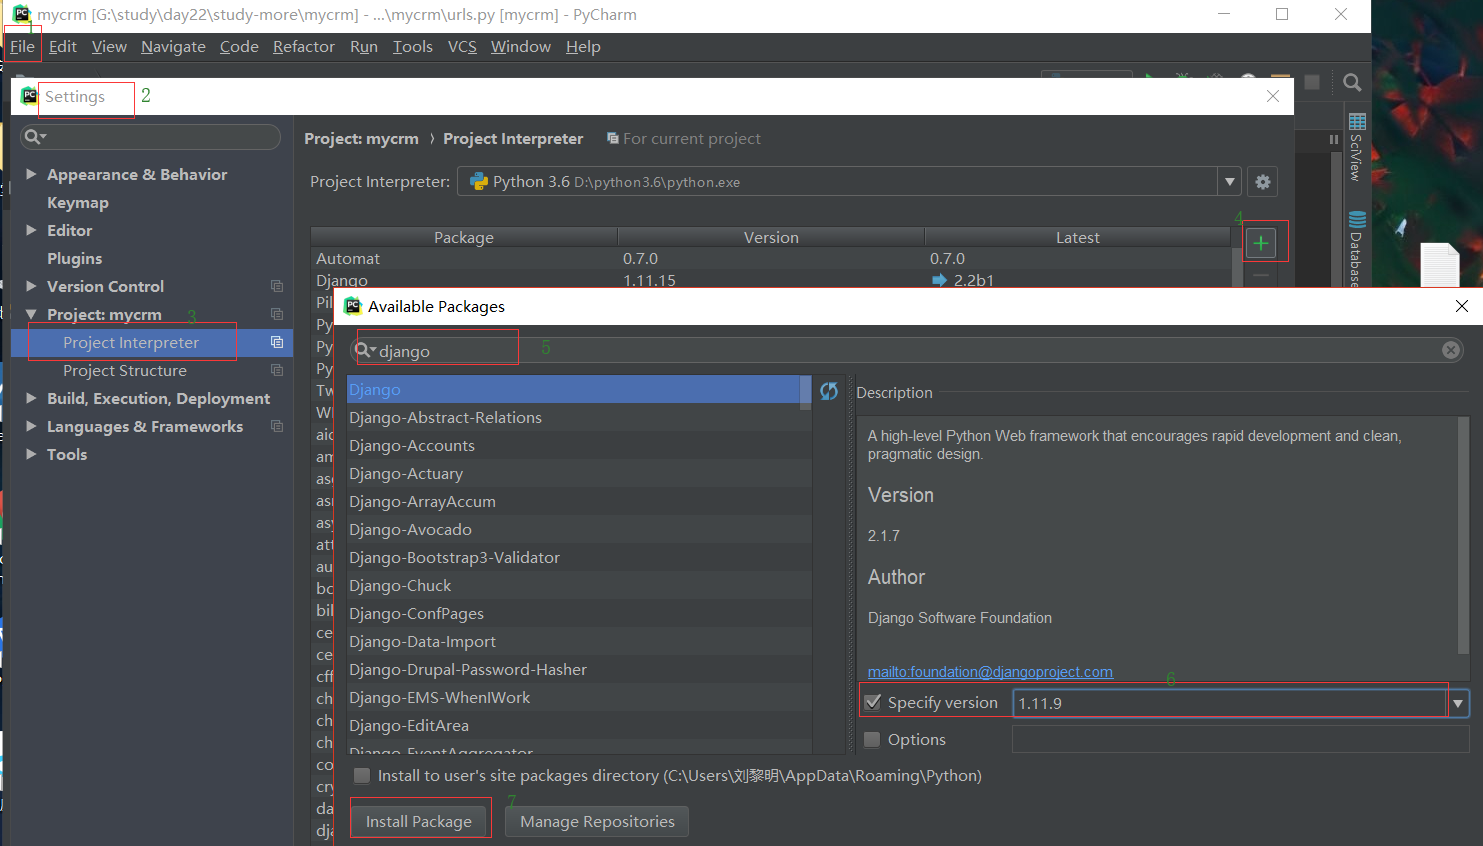The height and width of the screenshot is (846, 1483).
Task: Open the File menu
Action: click(x=22, y=47)
